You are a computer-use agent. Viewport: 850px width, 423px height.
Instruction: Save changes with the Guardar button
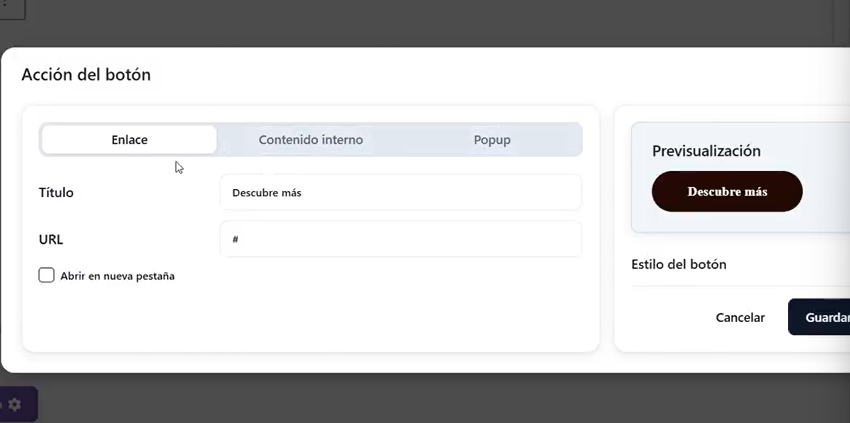click(824, 317)
